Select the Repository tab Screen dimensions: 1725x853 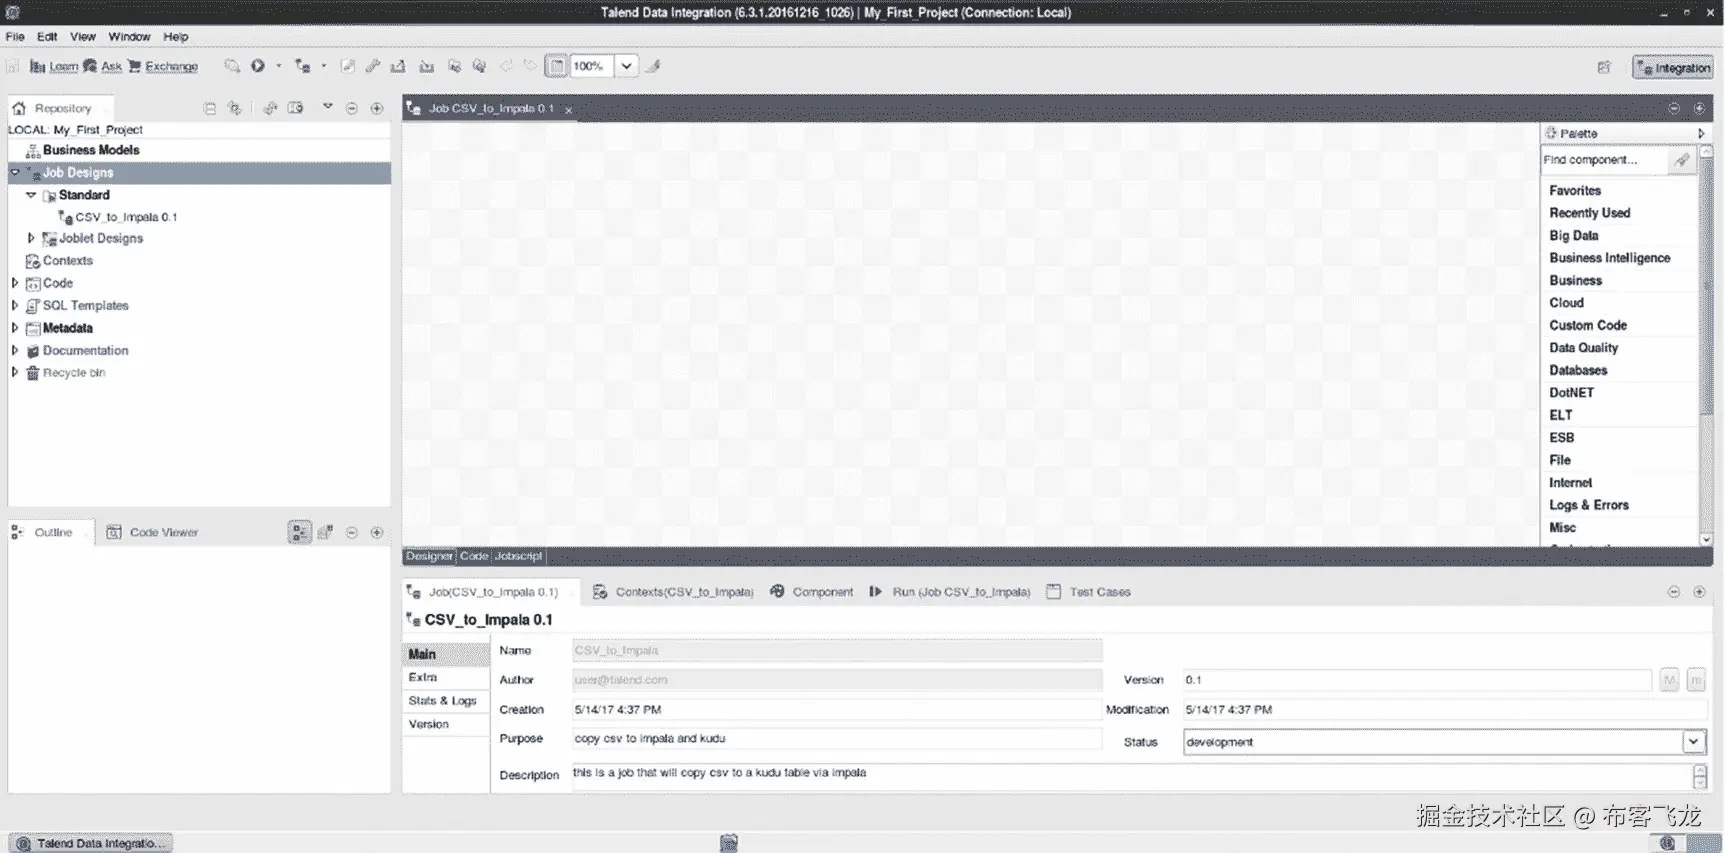[x=62, y=108]
